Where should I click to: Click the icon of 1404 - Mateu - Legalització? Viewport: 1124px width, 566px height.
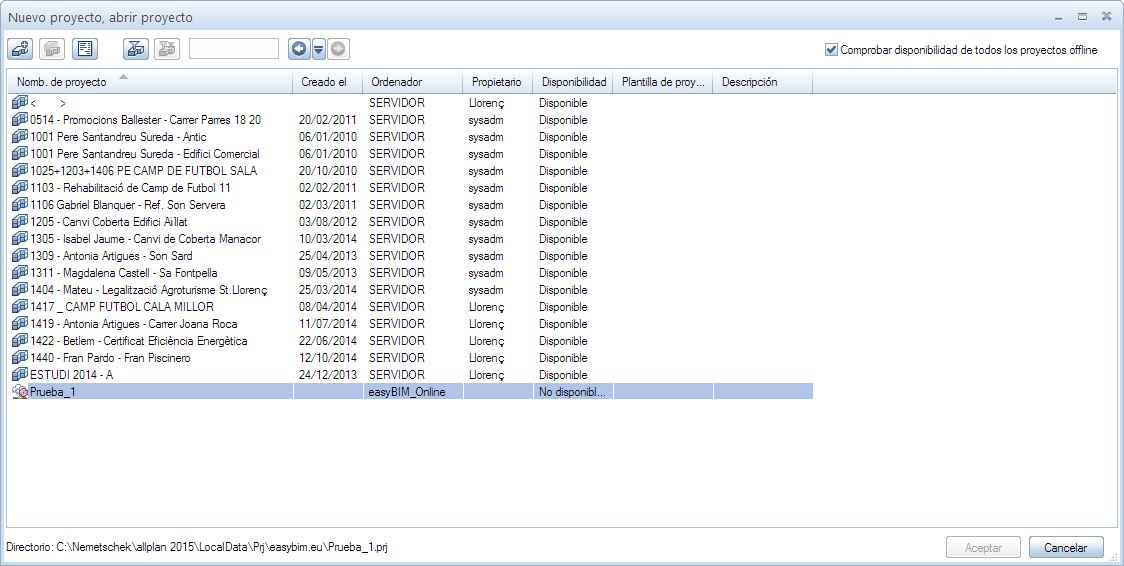tap(20, 289)
